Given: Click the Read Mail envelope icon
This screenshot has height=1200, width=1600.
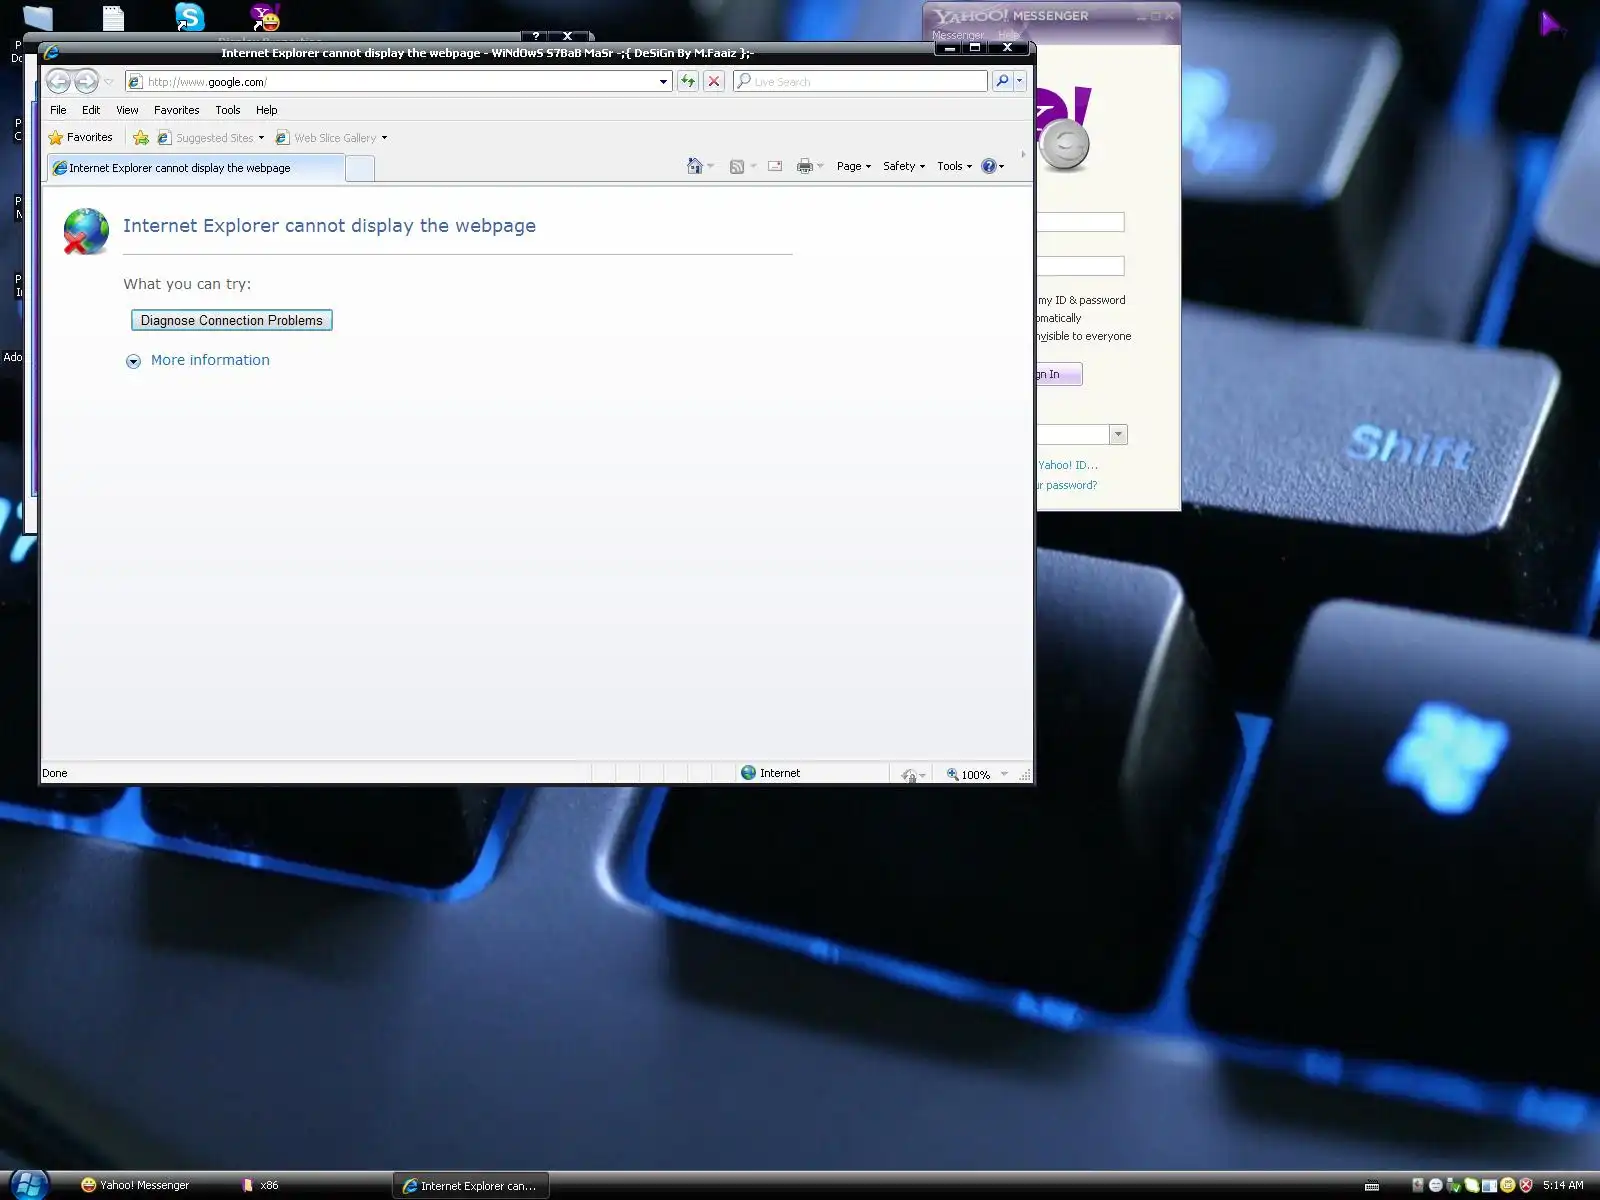Looking at the screenshot, I should coord(775,166).
